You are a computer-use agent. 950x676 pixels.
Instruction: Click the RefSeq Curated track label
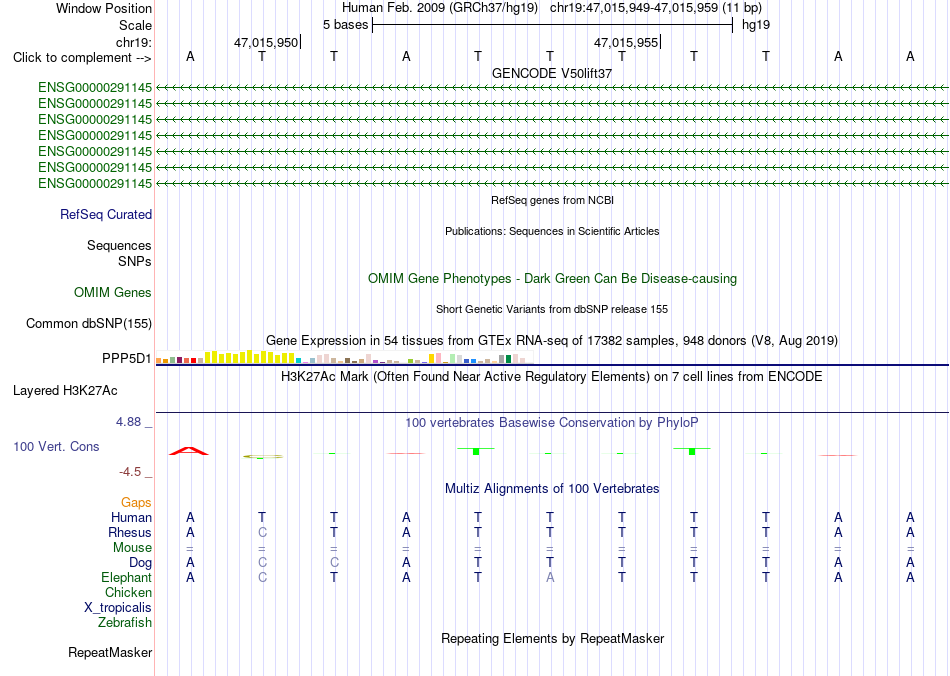click(x=106, y=214)
